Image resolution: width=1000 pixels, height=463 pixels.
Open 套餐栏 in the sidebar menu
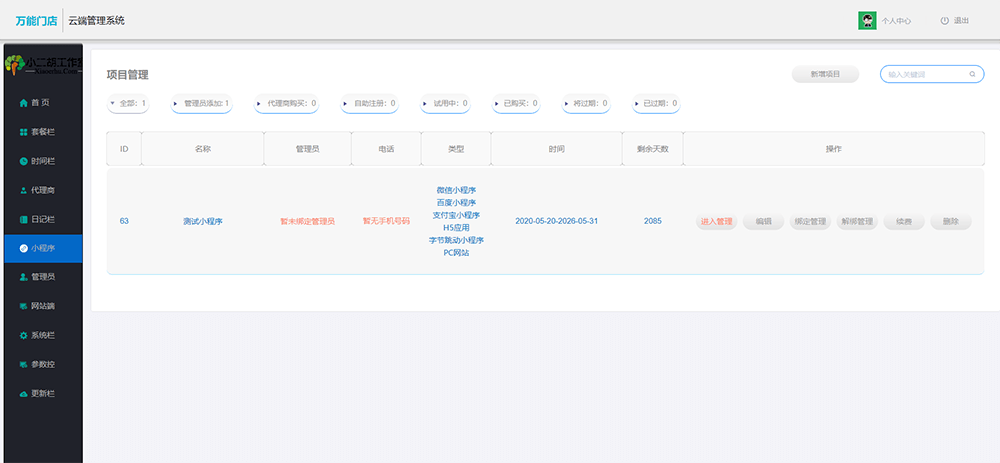coord(43,132)
